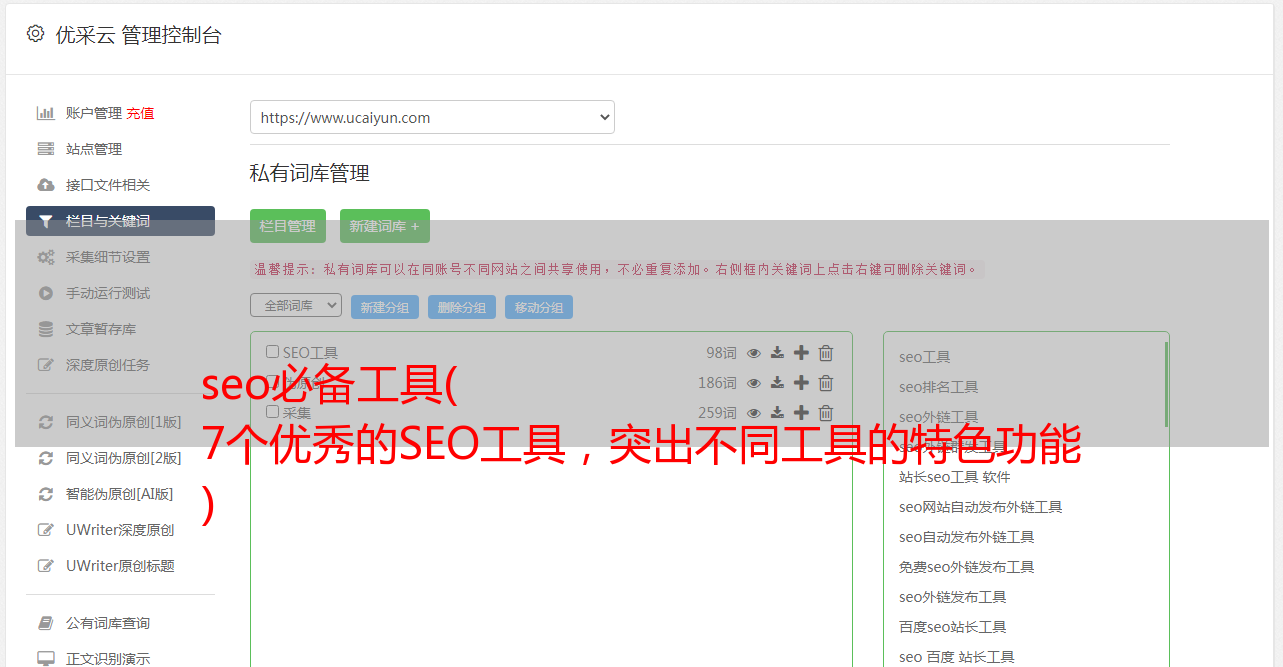
Task: Select keyword seo自动发布外链工具
Action: (967, 537)
